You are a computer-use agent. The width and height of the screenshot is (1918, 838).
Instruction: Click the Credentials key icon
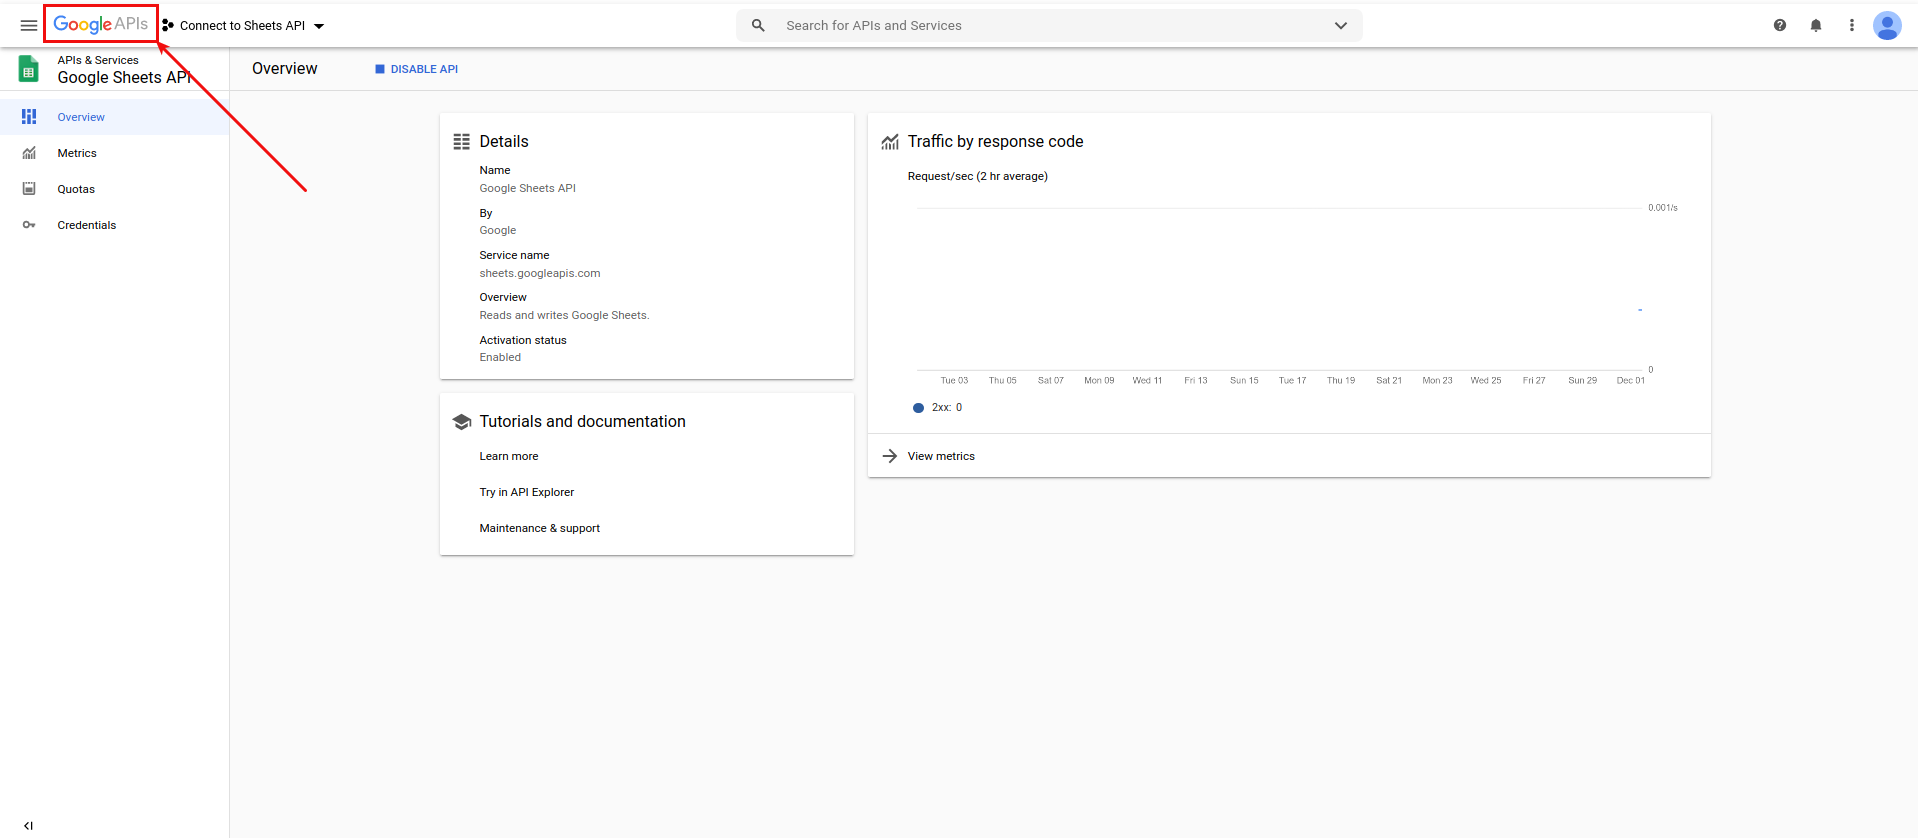(29, 225)
